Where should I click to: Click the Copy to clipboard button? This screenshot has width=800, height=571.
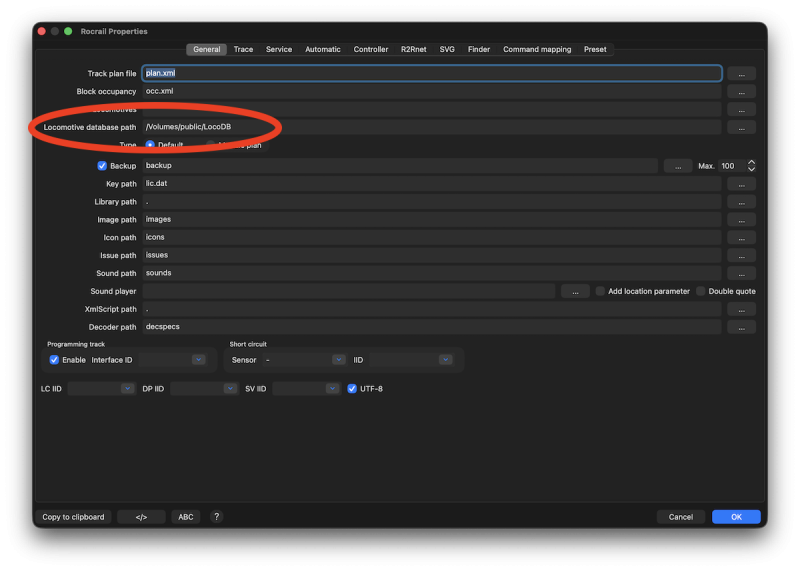tap(73, 517)
